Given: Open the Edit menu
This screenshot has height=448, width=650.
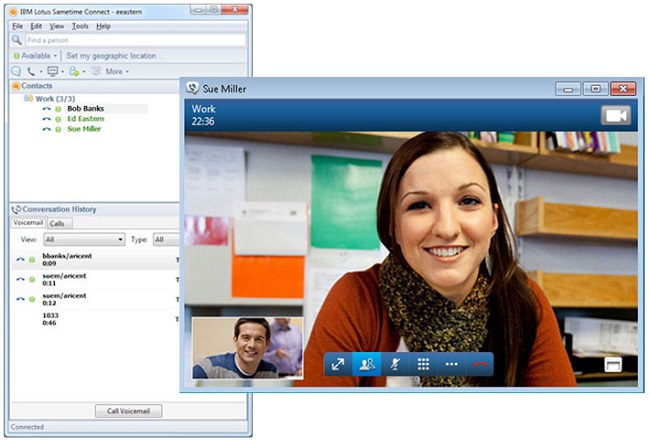Looking at the screenshot, I should 36,26.
